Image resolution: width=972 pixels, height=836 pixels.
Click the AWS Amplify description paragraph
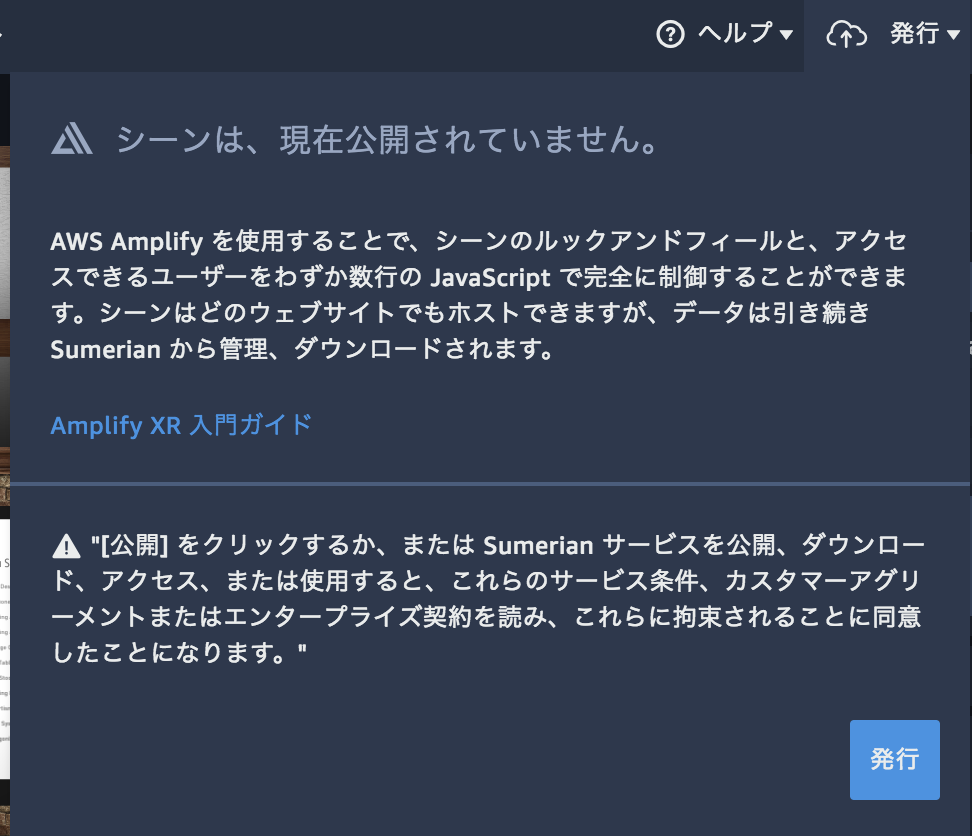tap(479, 295)
